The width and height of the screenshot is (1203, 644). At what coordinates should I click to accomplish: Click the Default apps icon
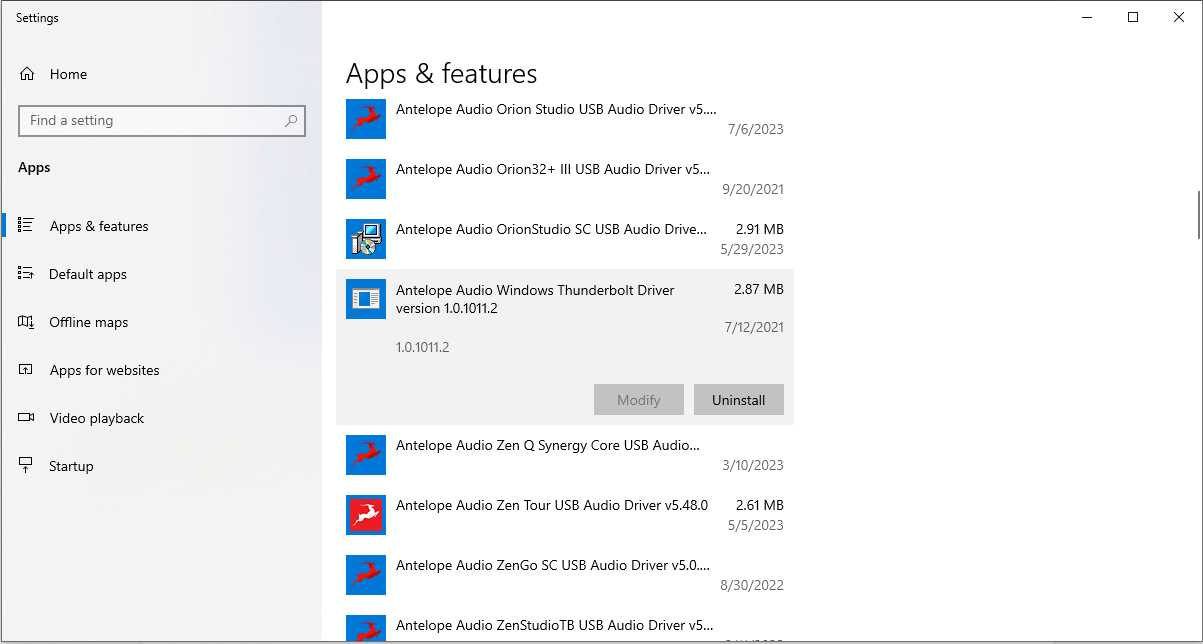pyautogui.click(x=27, y=274)
